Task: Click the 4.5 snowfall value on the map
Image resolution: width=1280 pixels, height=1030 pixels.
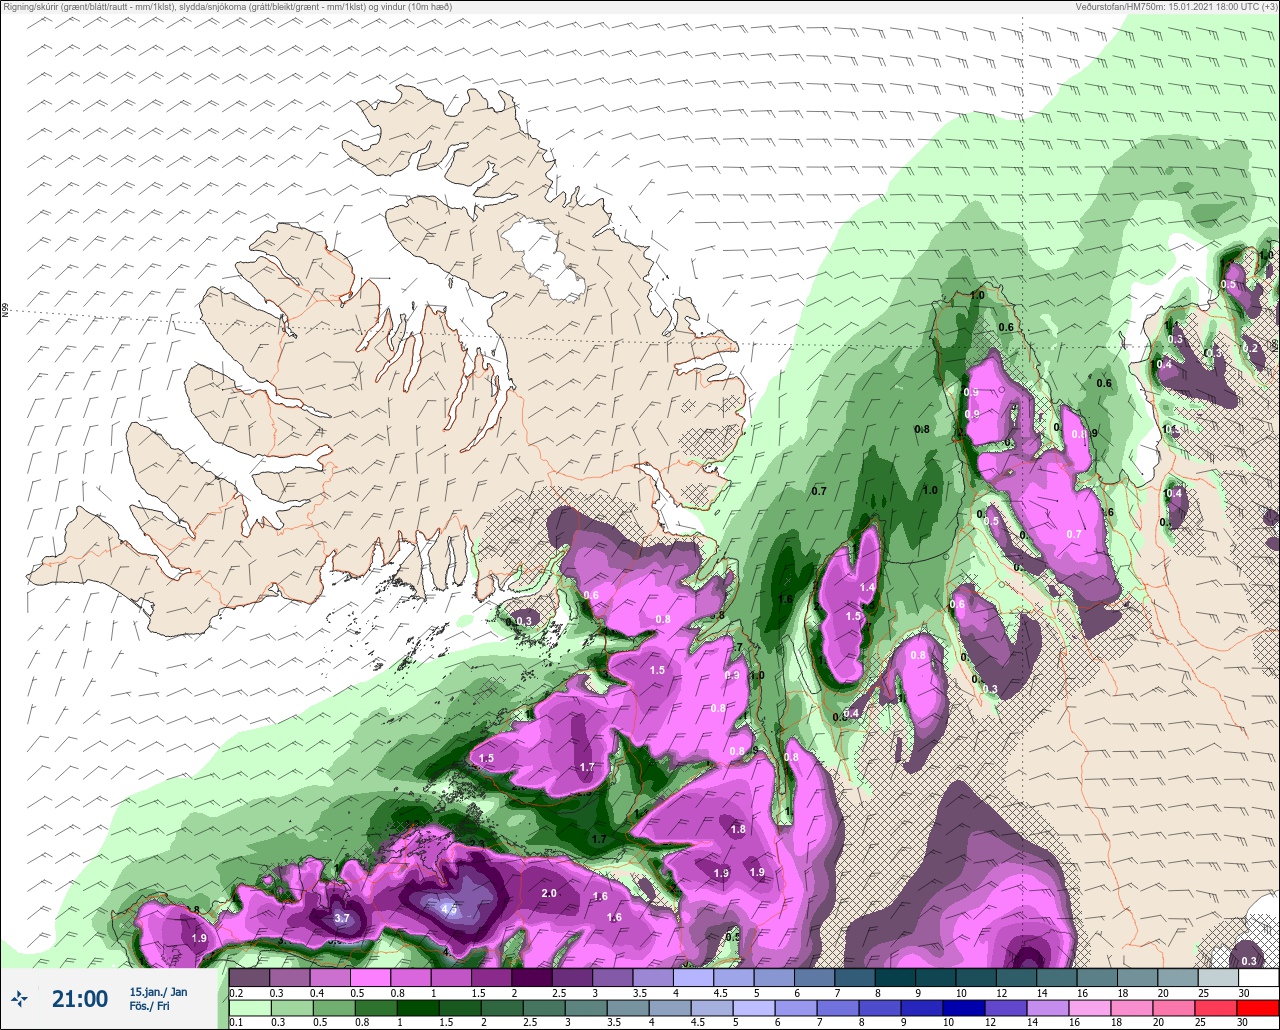Action: [449, 909]
